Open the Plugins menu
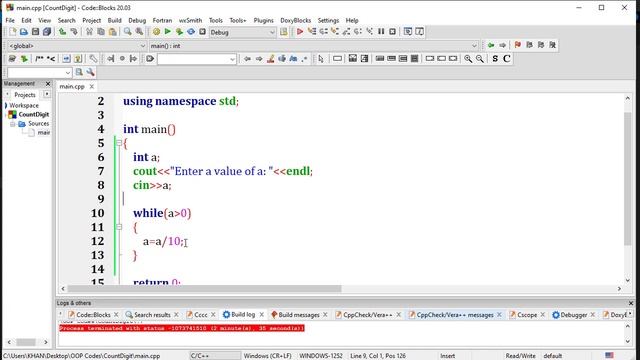Image resolution: width=640 pixels, height=360 pixels. tap(263, 20)
